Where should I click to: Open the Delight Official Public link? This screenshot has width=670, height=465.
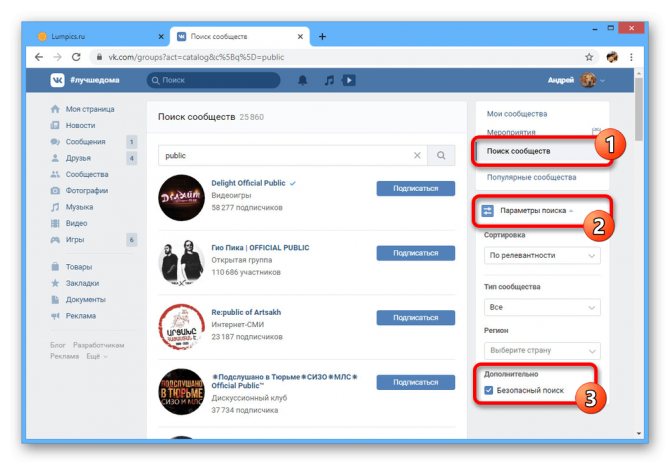(x=248, y=183)
